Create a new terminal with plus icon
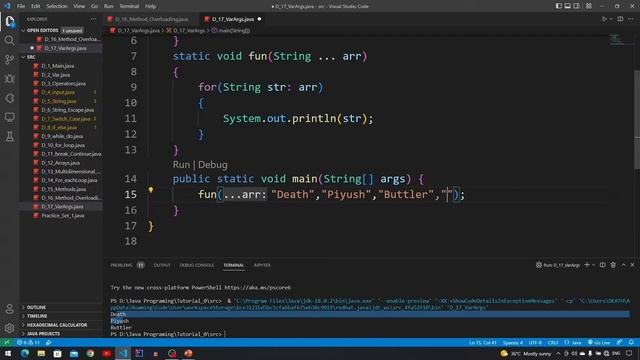Screen dimensions: 640x360 click(587, 265)
